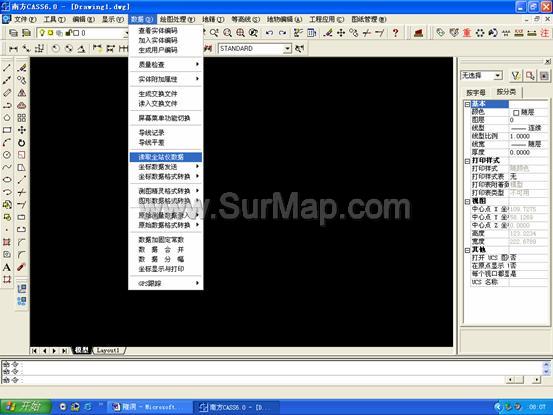553x415 pixels.
Task: Click the Move tool in modify toolbar
Action: point(22,130)
